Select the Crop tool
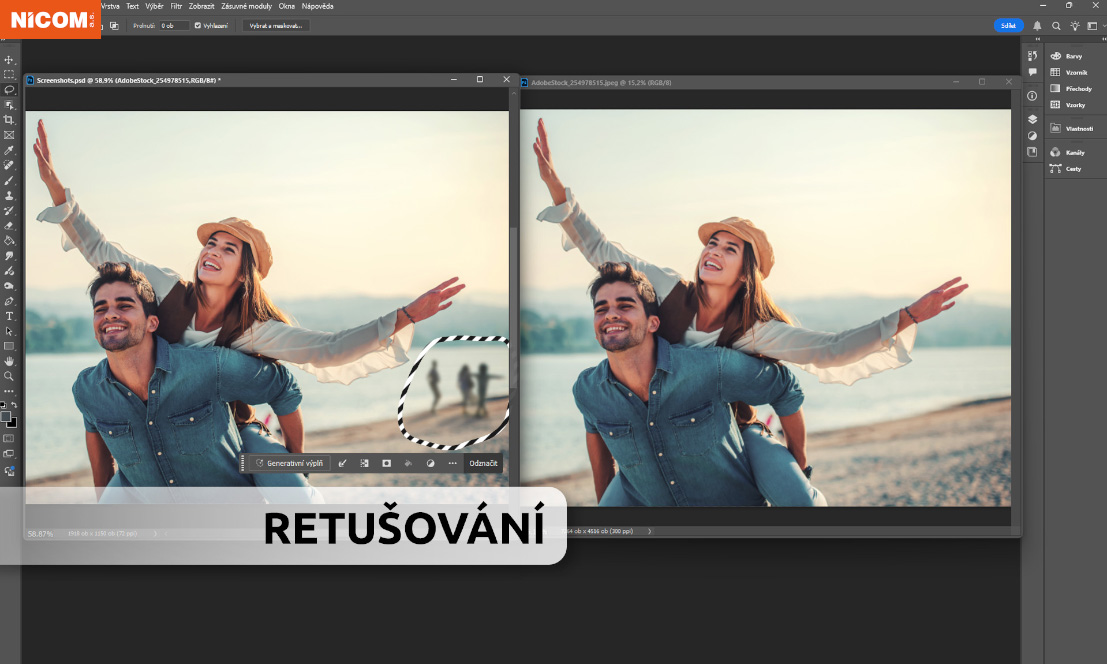1107x664 pixels. point(9,120)
